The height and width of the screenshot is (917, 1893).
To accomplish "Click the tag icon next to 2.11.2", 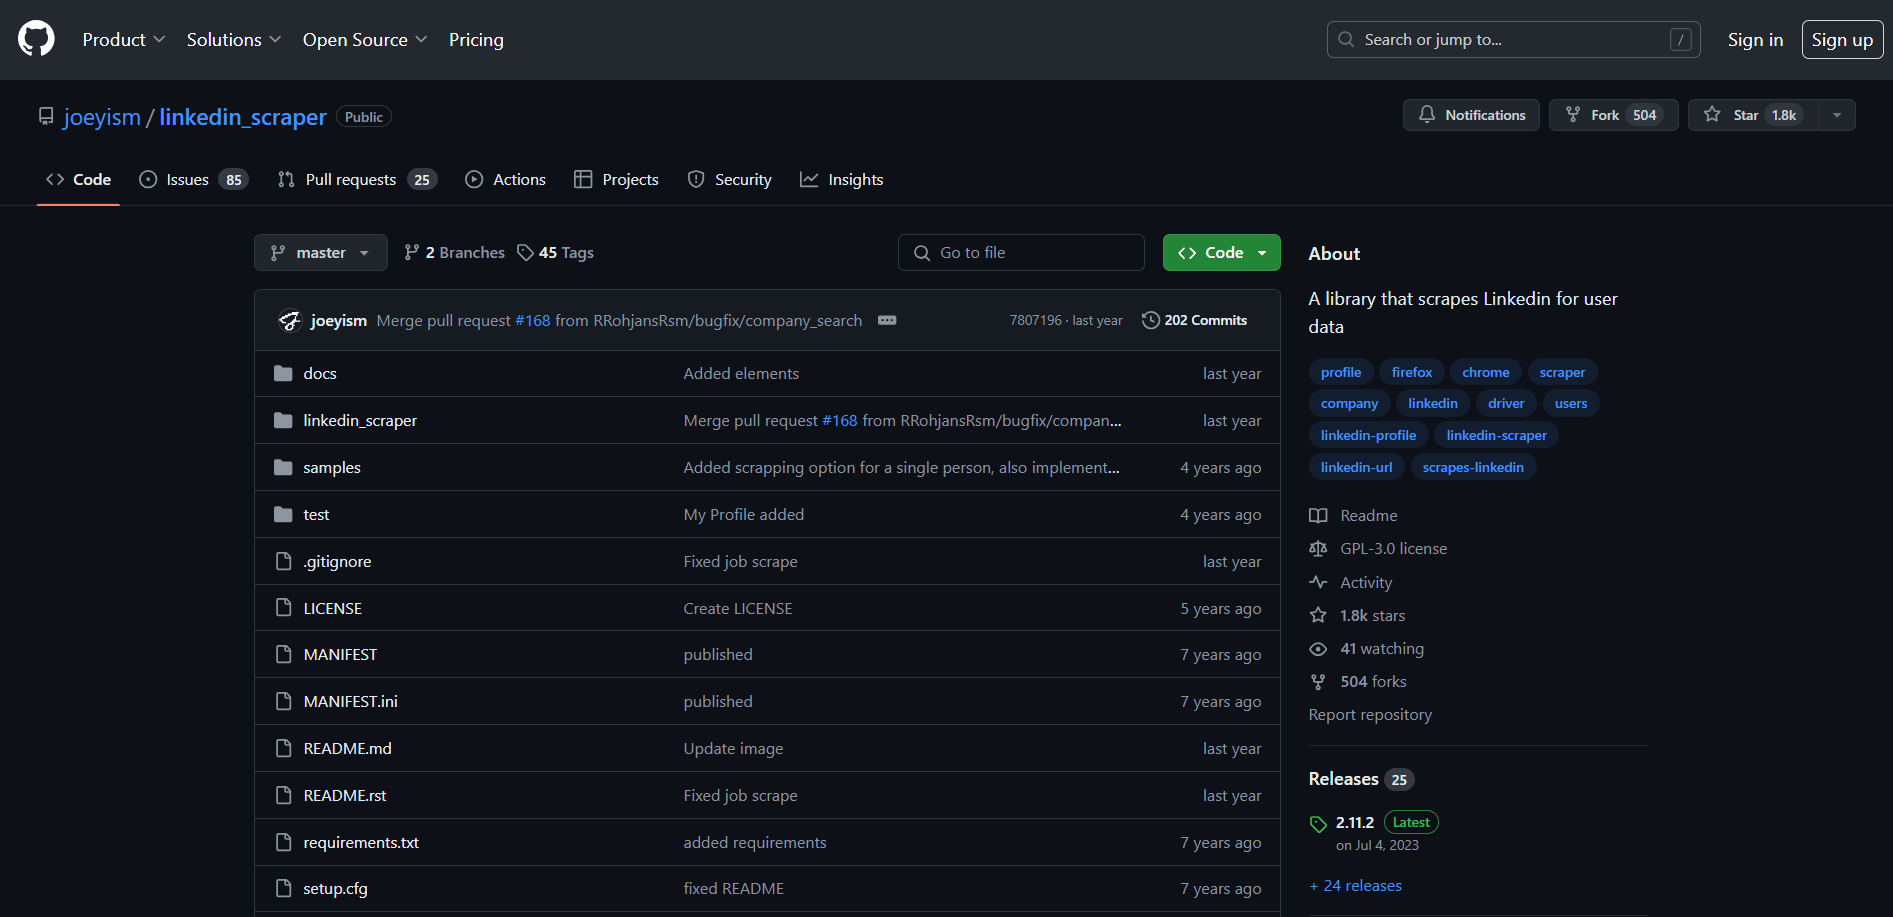I will pyautogui.click(x=1318, y=824).
